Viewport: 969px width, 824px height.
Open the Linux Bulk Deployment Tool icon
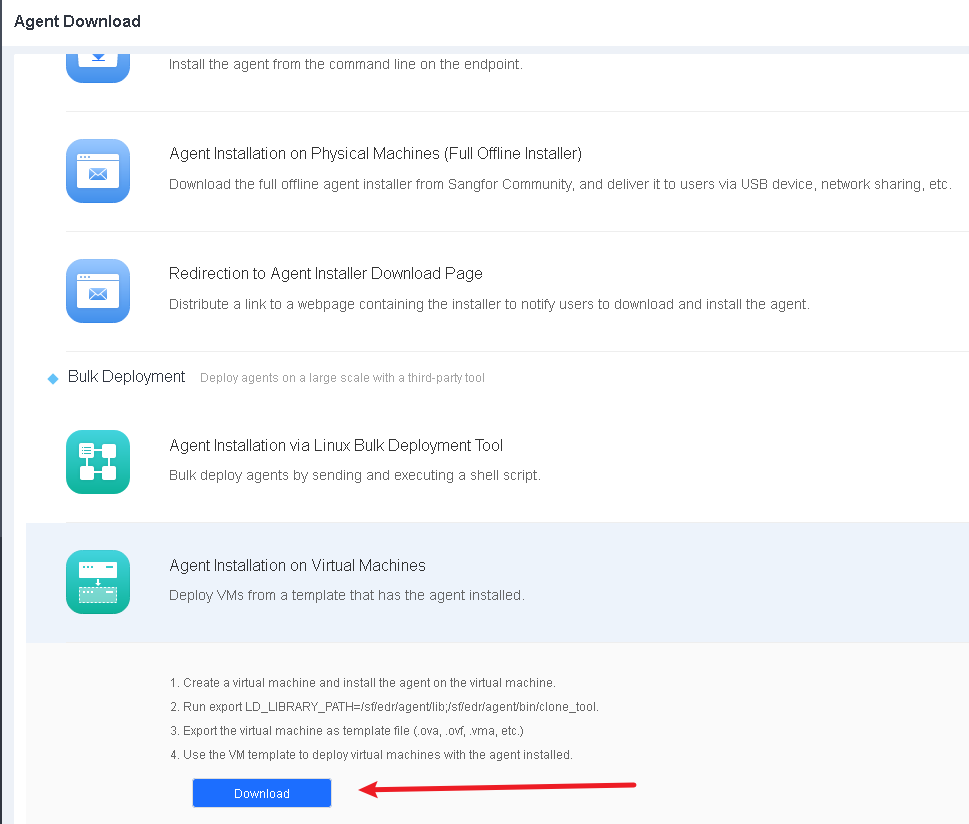(98, 462)
